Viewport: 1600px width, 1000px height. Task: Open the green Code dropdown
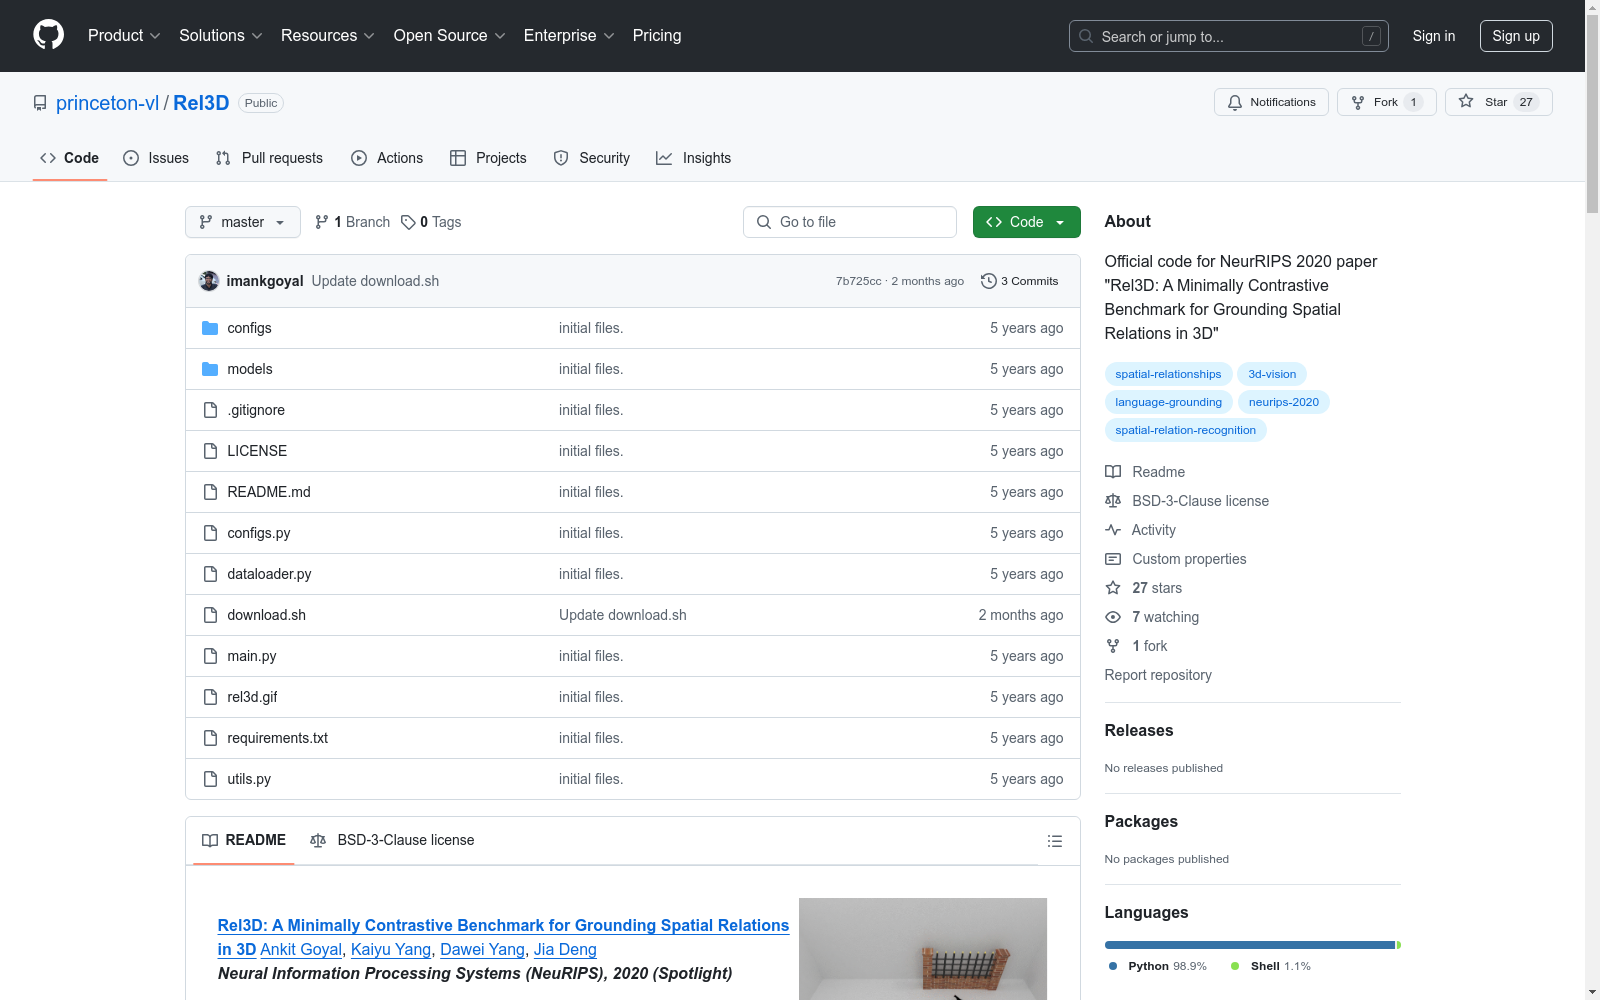click(x=1026, y=222)
